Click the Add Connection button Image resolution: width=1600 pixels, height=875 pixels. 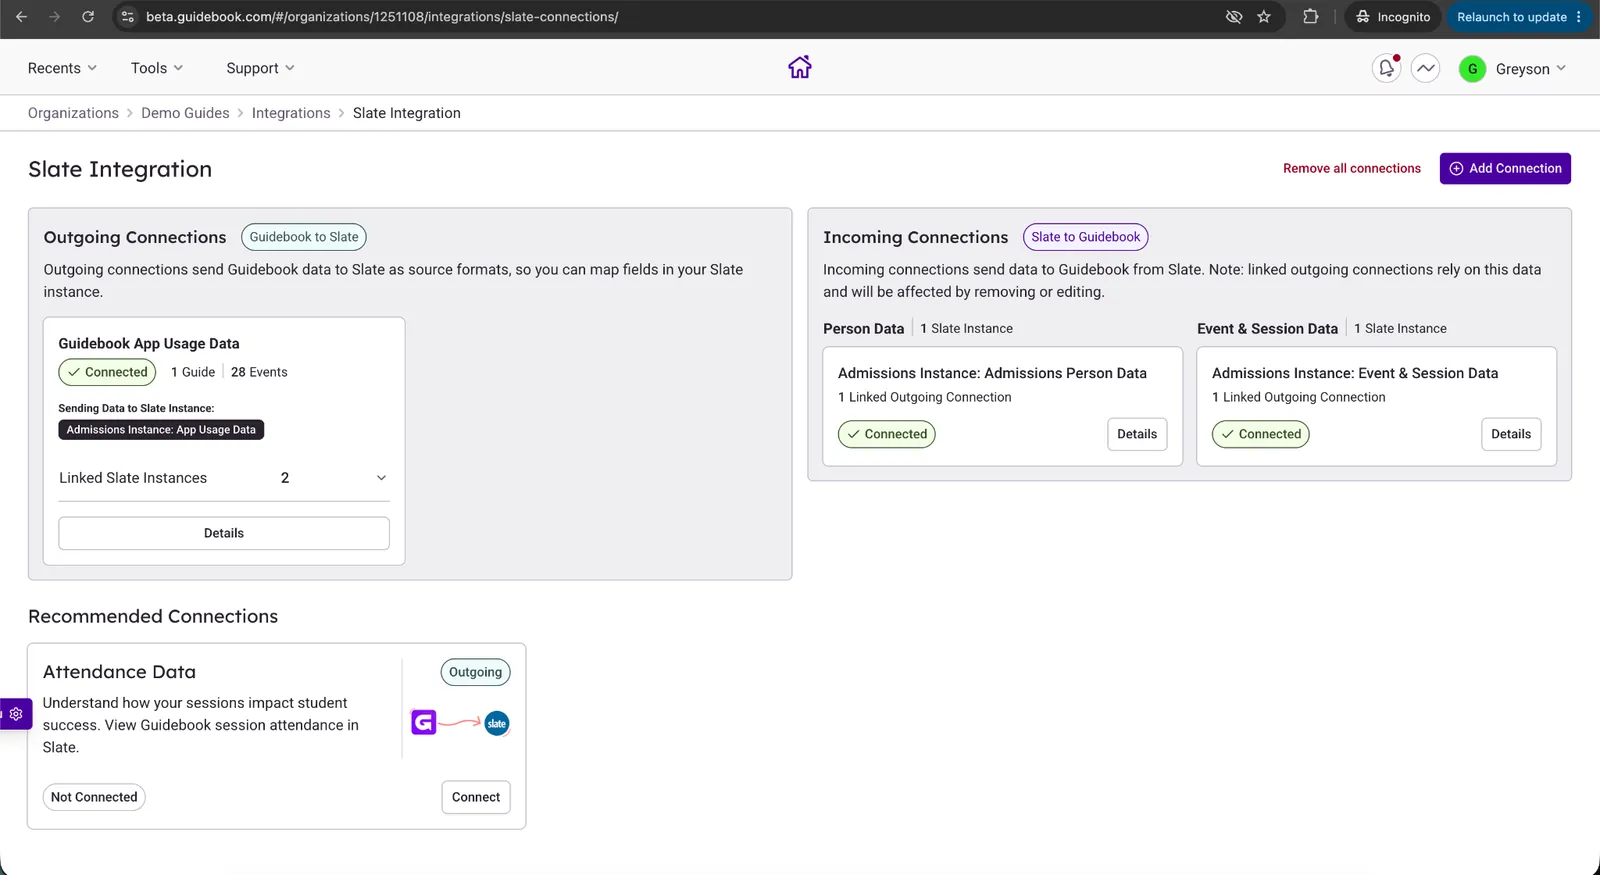(1505, 168)
